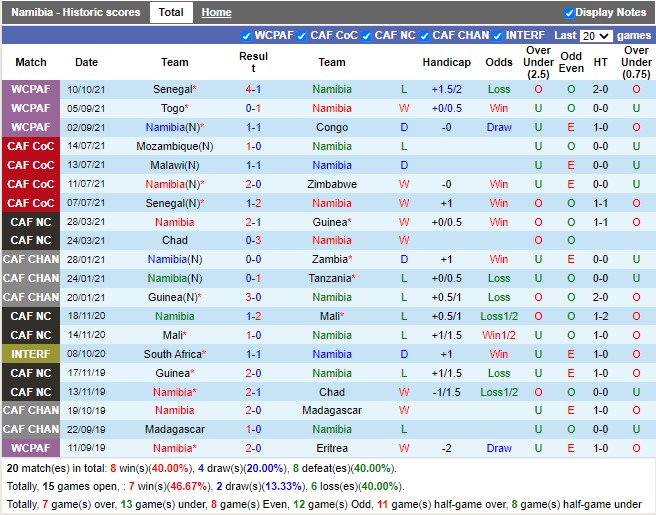Toggle the Display Notes checkbox
The height and width of the screenshot is (515, 656).
click(x=569, y=13)
